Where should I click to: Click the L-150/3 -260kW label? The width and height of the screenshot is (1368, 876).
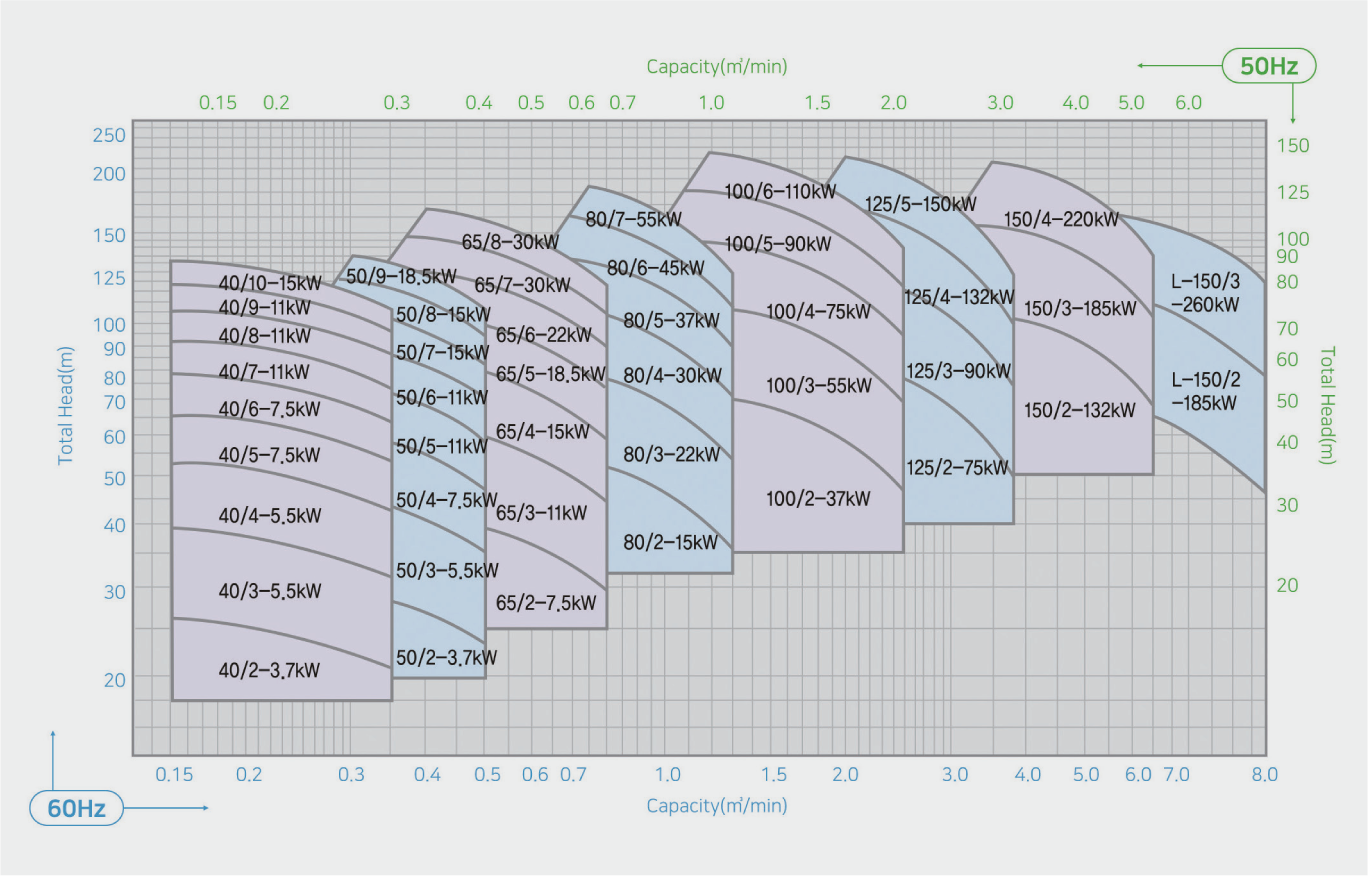[1205, 293]
